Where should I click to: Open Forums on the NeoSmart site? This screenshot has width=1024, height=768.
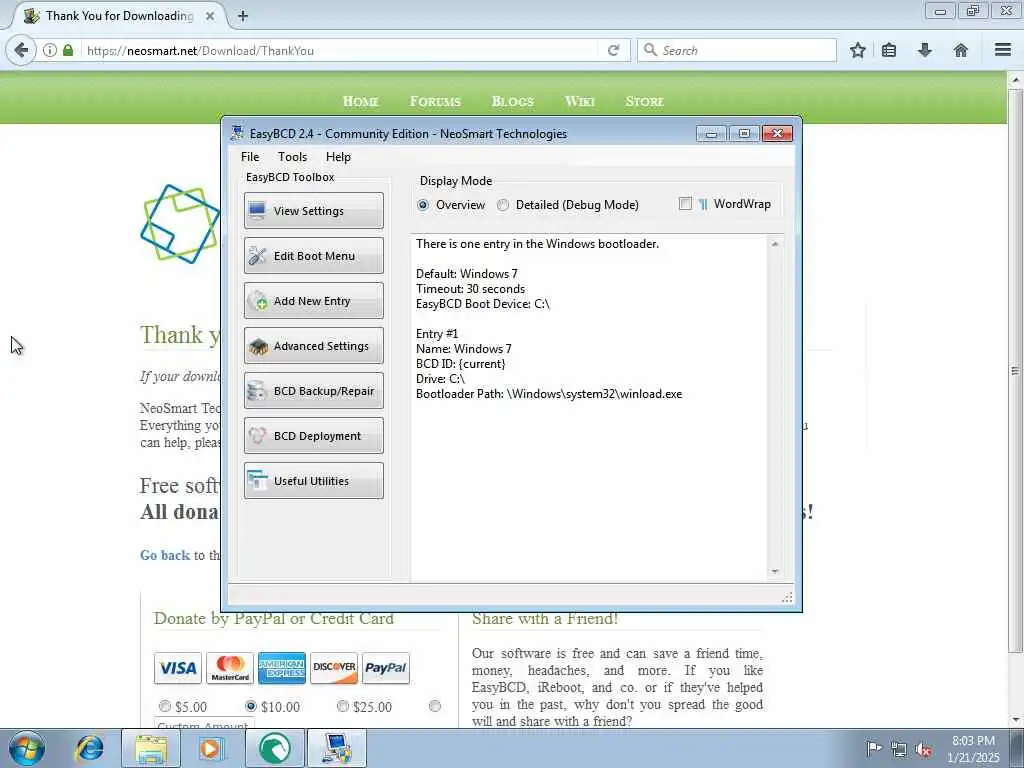click(435, 101)
